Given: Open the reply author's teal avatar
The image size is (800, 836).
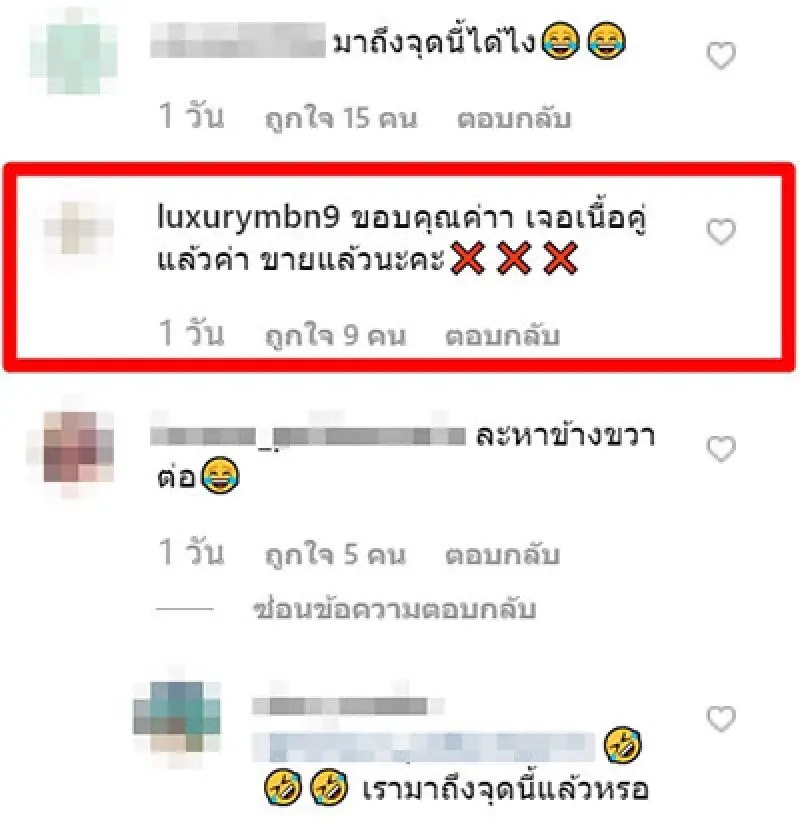Looking at the screenshot, I should coord(177,715).
